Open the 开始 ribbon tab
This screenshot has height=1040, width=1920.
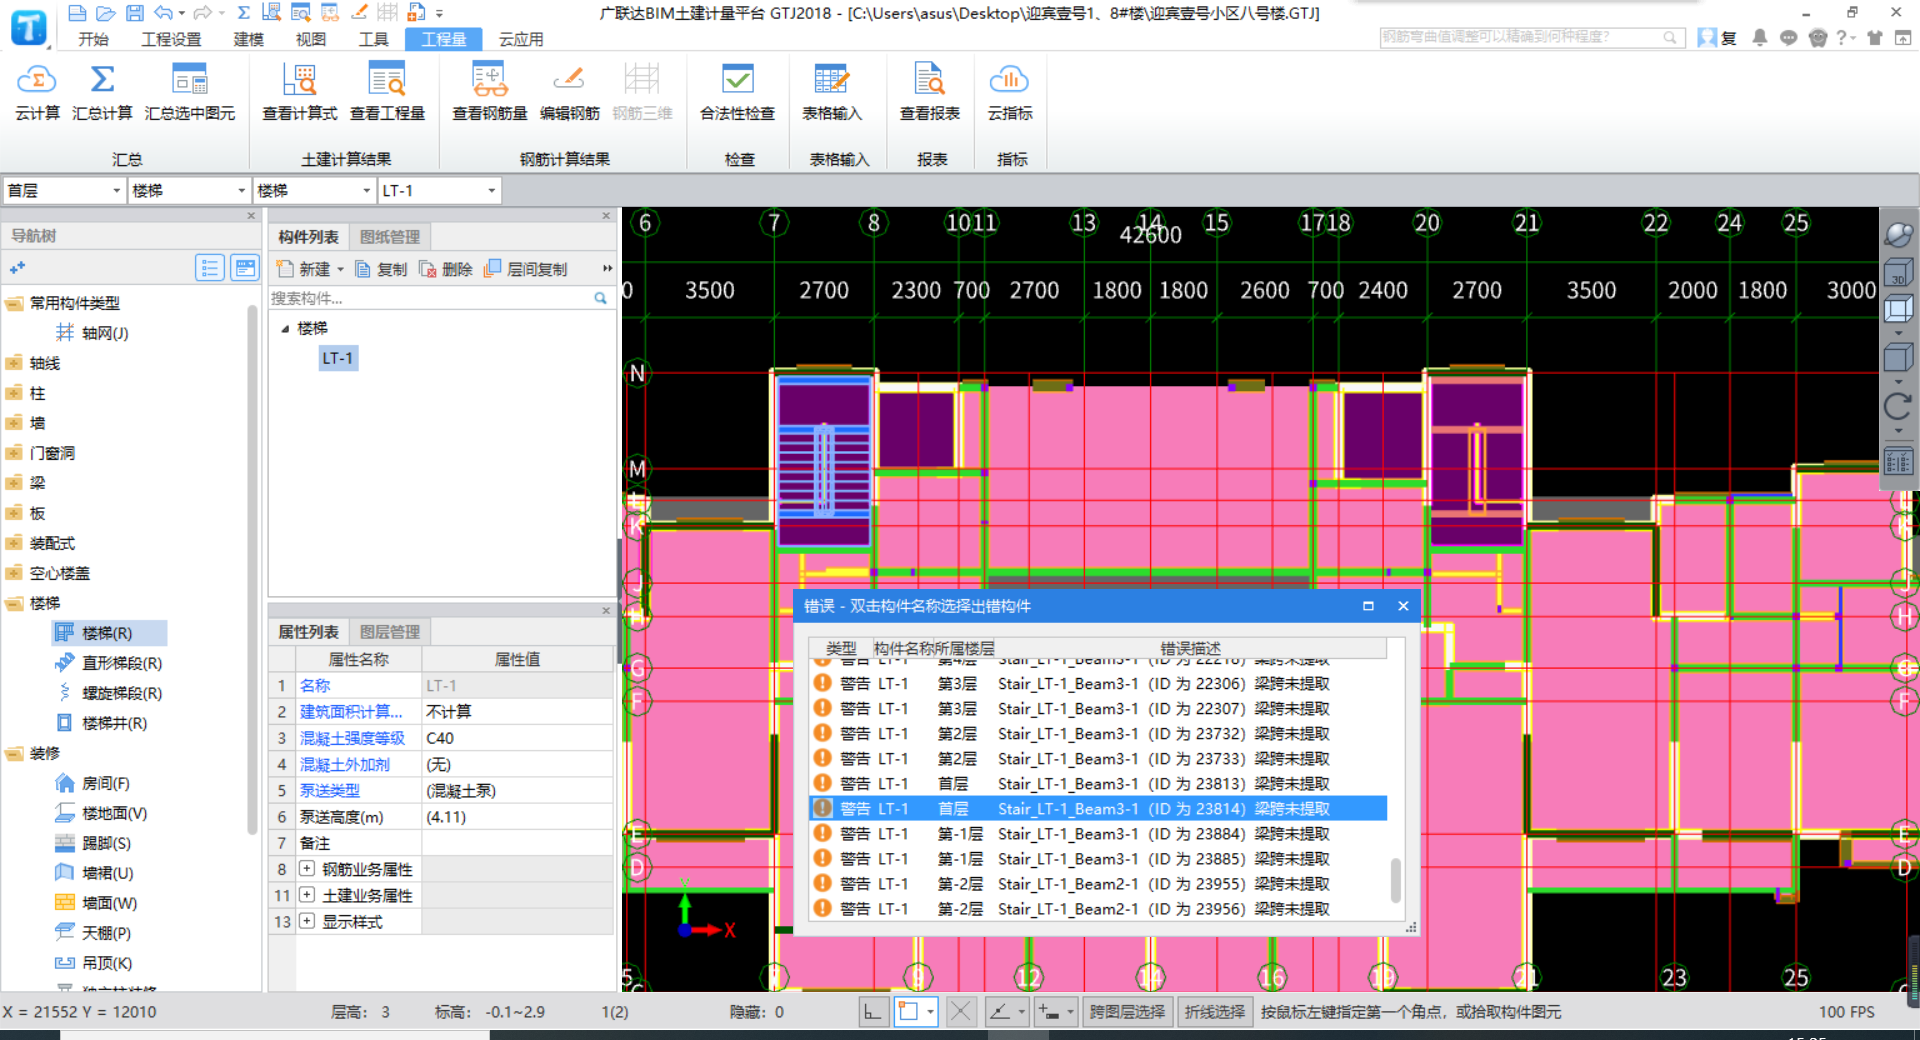(93, 39)
